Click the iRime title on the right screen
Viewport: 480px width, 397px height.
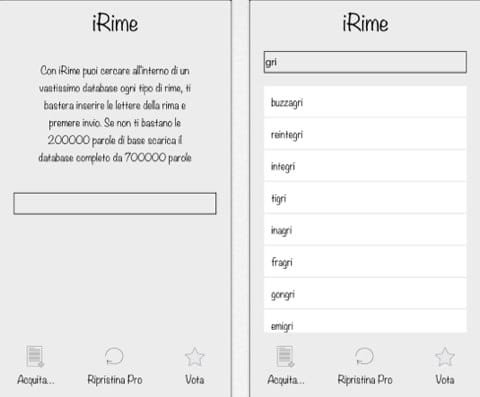click(x=365, y=23)
